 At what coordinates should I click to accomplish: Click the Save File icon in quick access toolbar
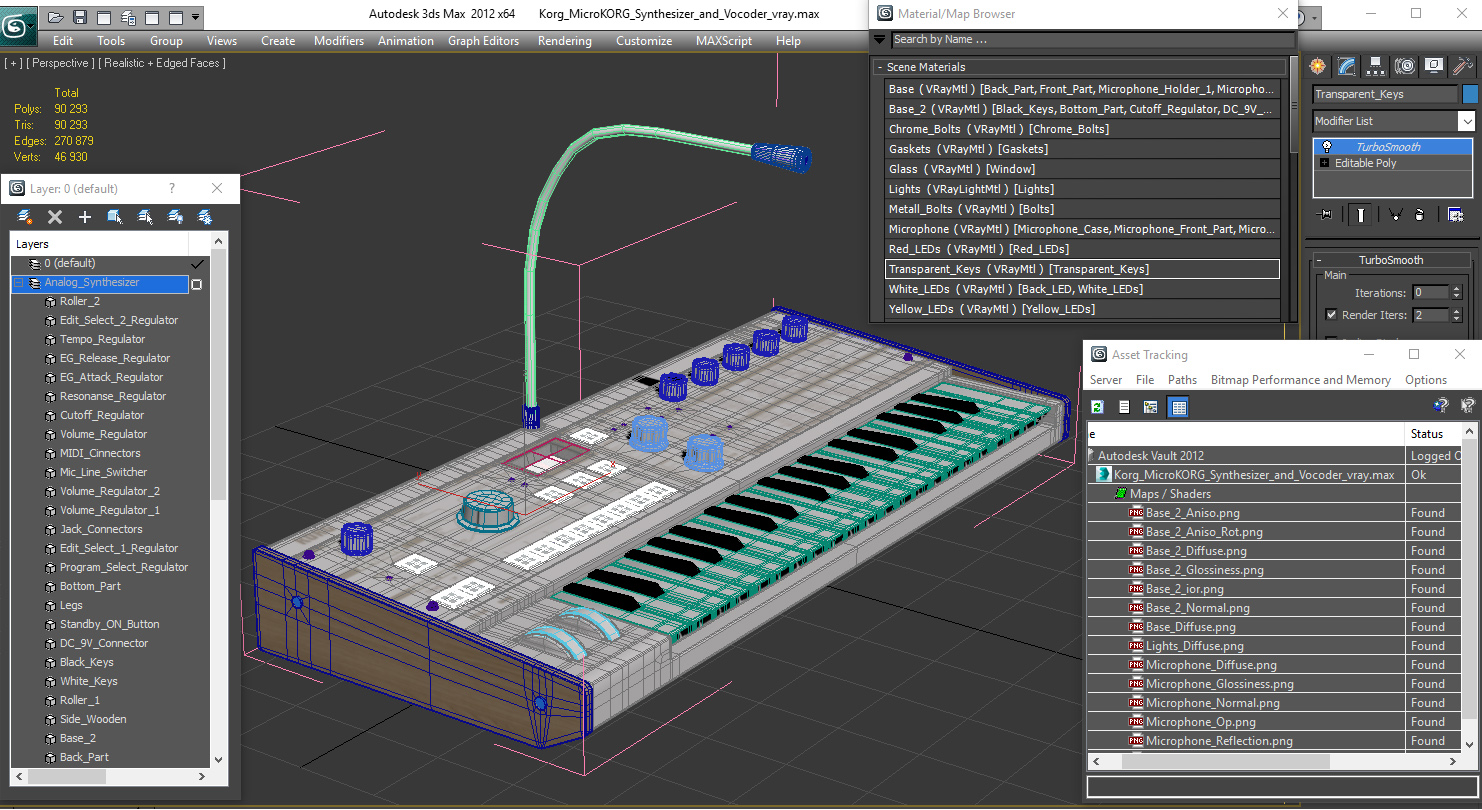click(79, 17)
